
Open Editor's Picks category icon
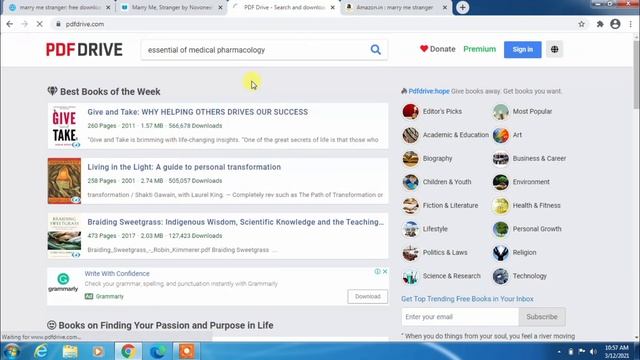click(410, 111)
